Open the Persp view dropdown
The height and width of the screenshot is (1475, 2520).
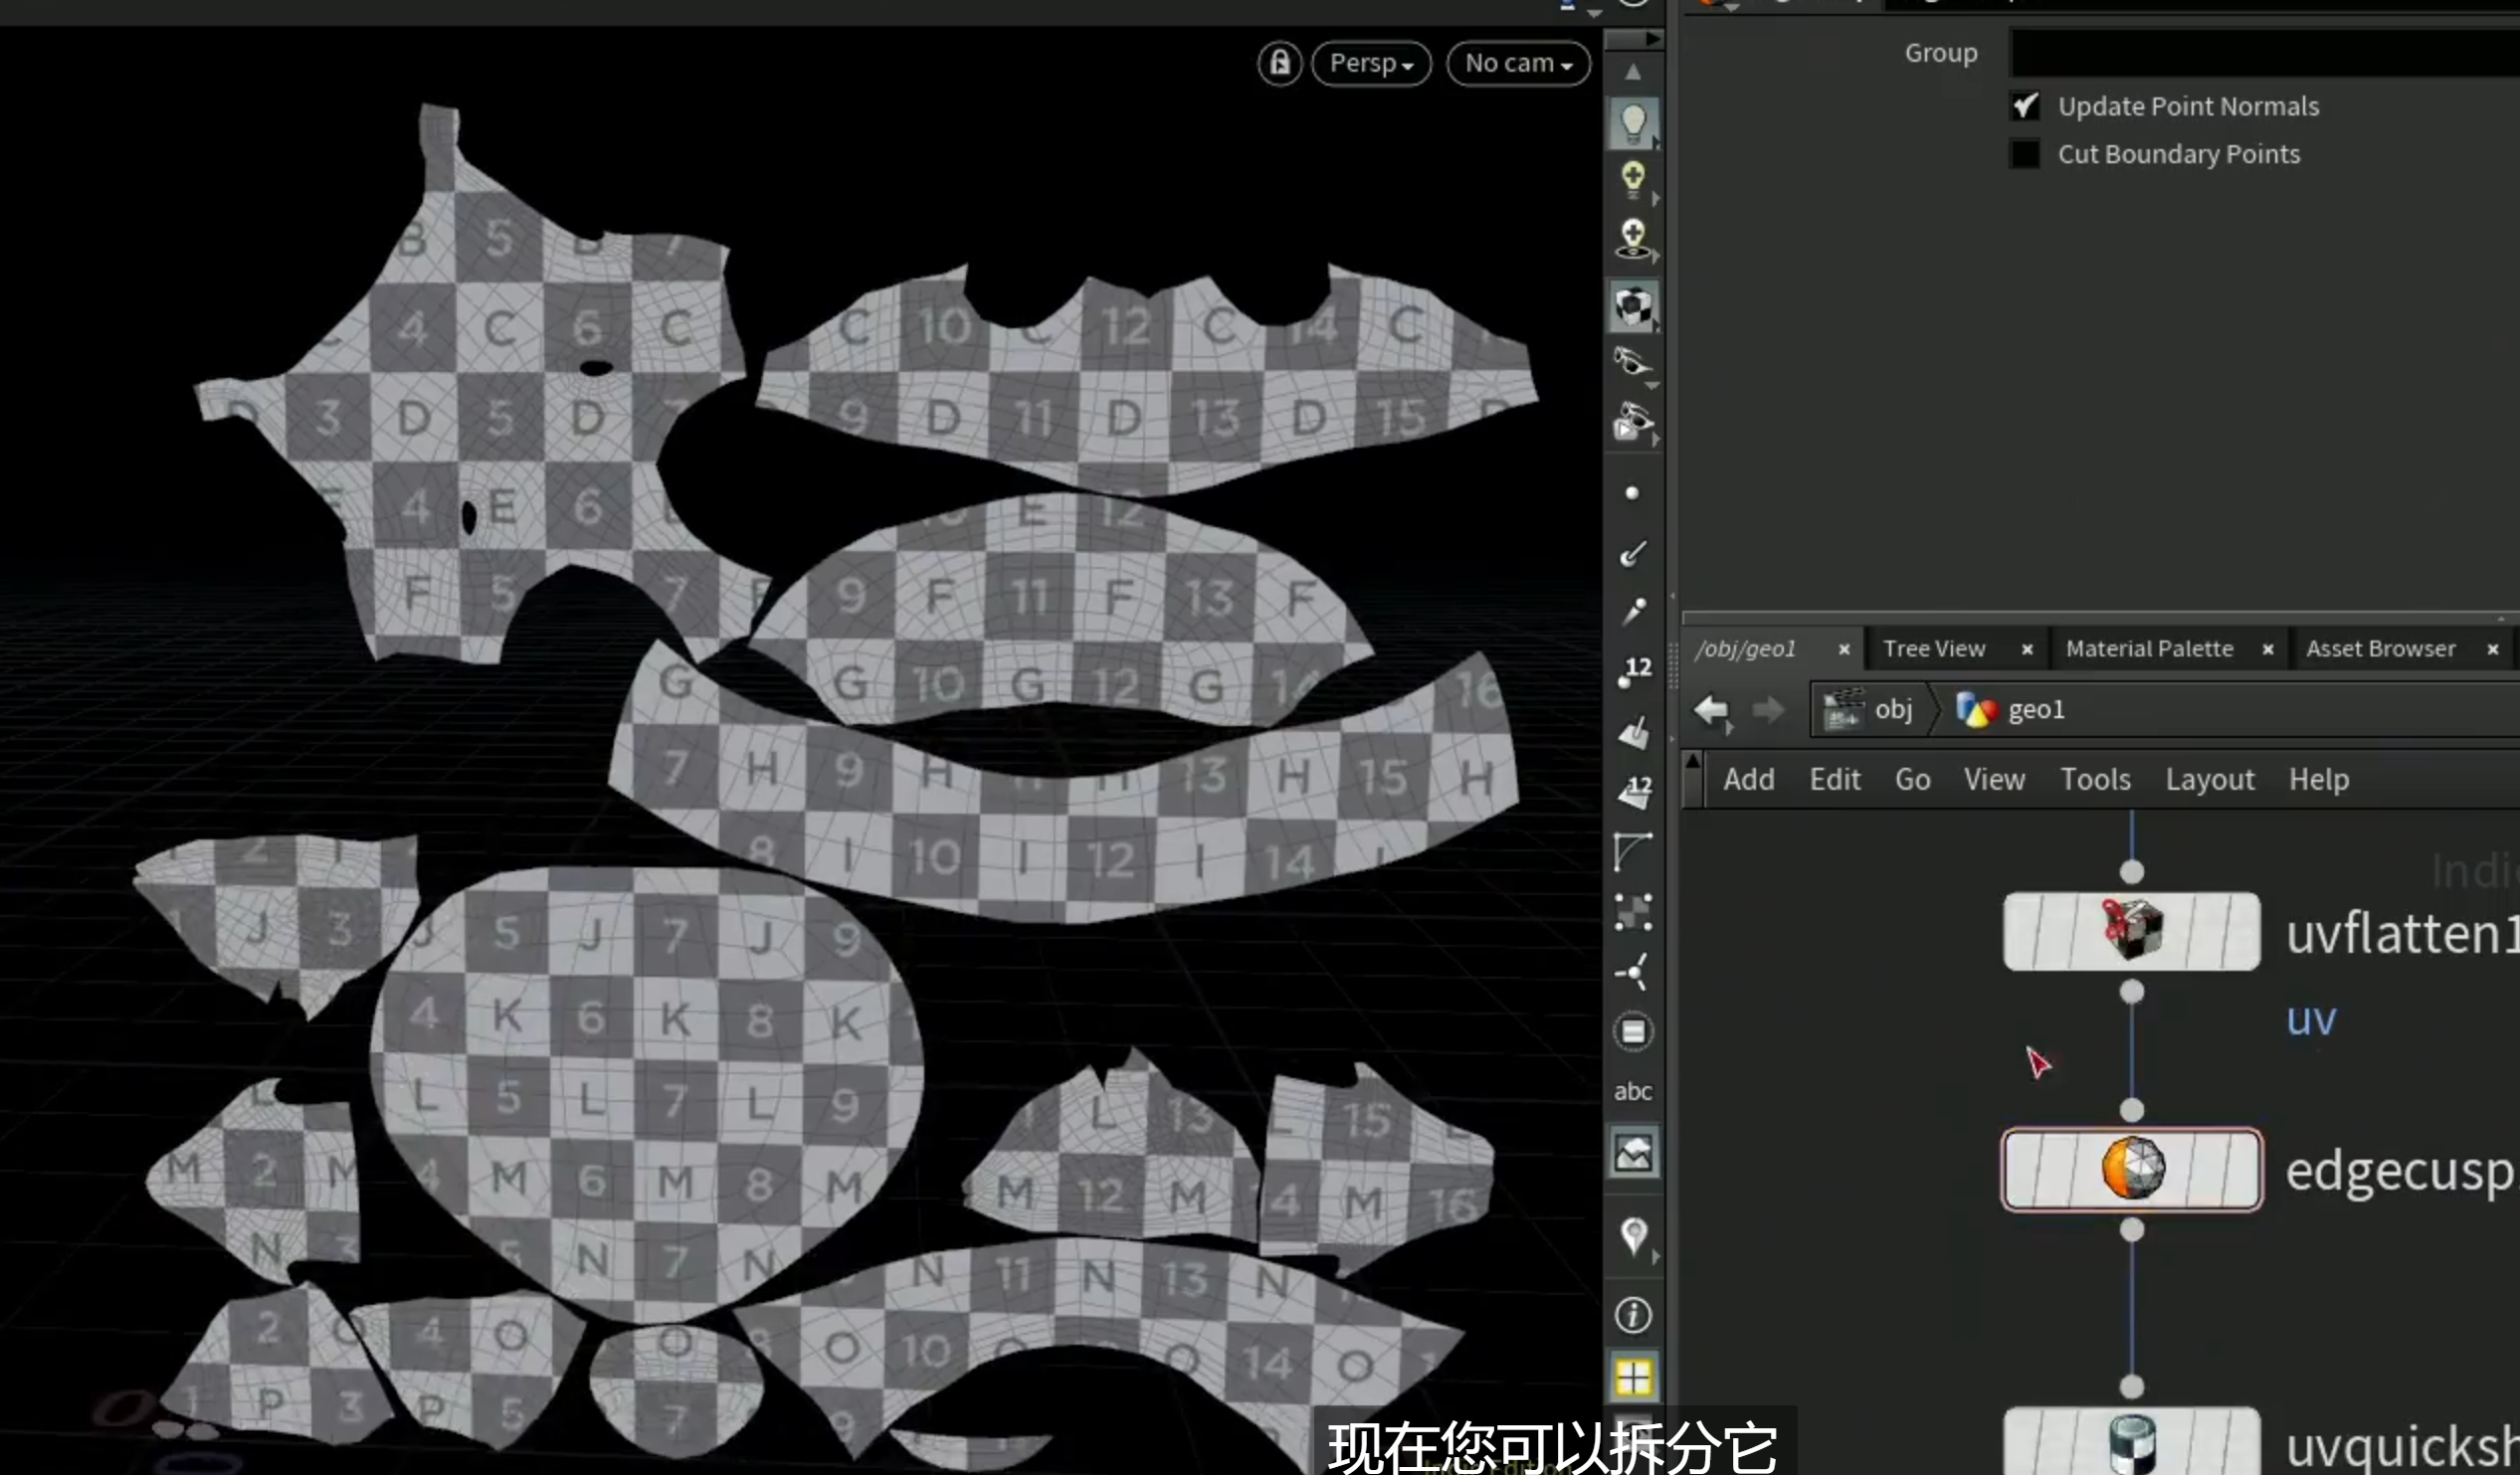1371,64
